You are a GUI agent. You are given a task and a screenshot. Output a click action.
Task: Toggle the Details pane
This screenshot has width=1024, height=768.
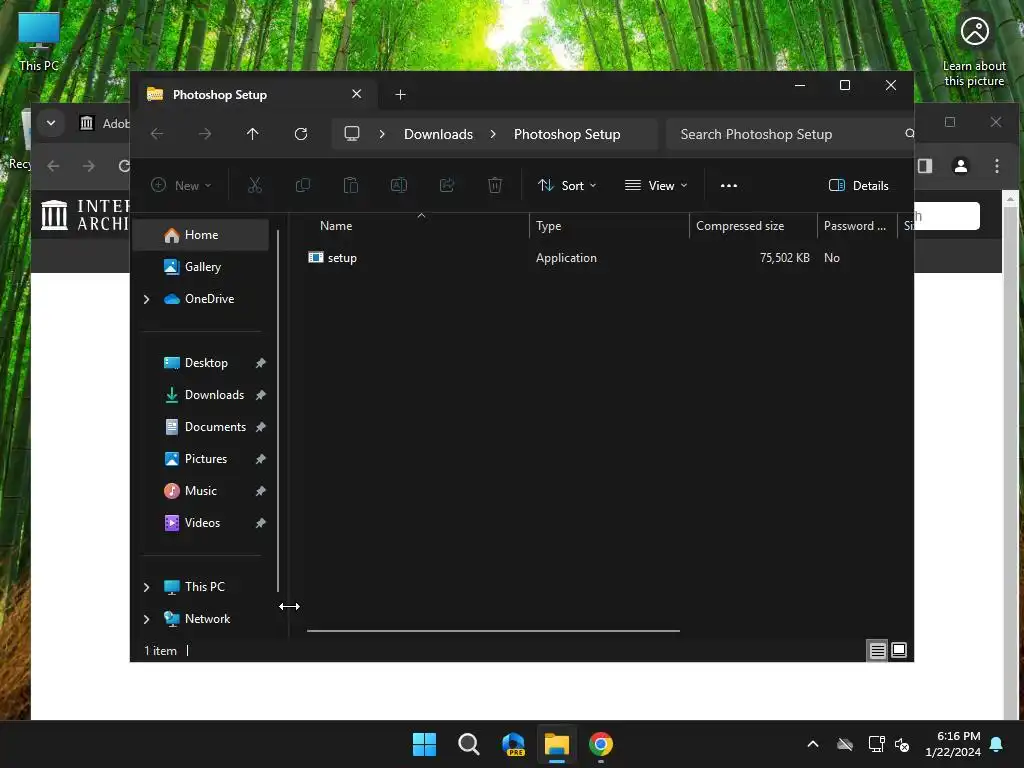coord(858,185)
